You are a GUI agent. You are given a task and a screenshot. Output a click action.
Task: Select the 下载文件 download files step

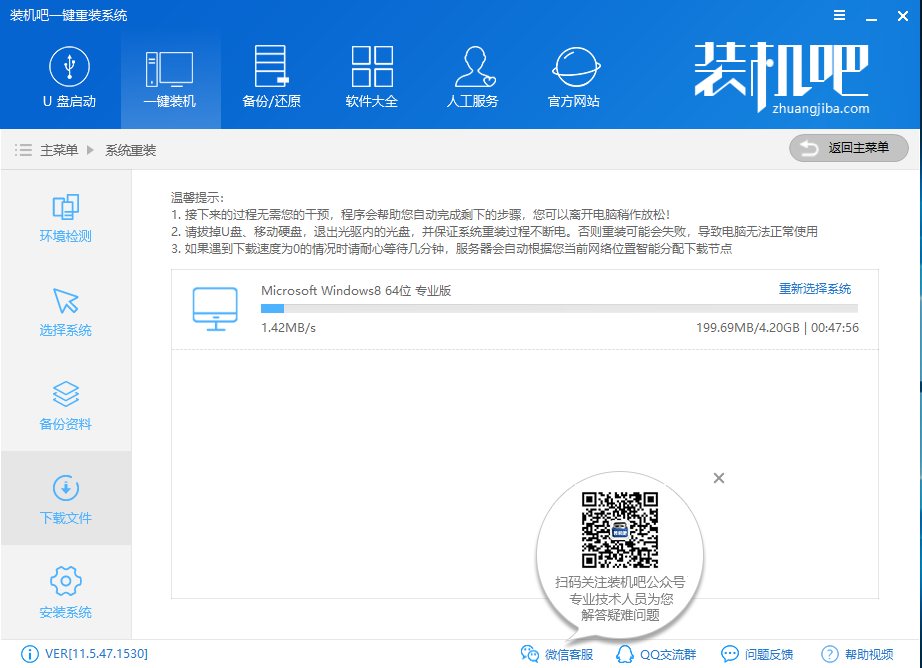coord(66,500)
